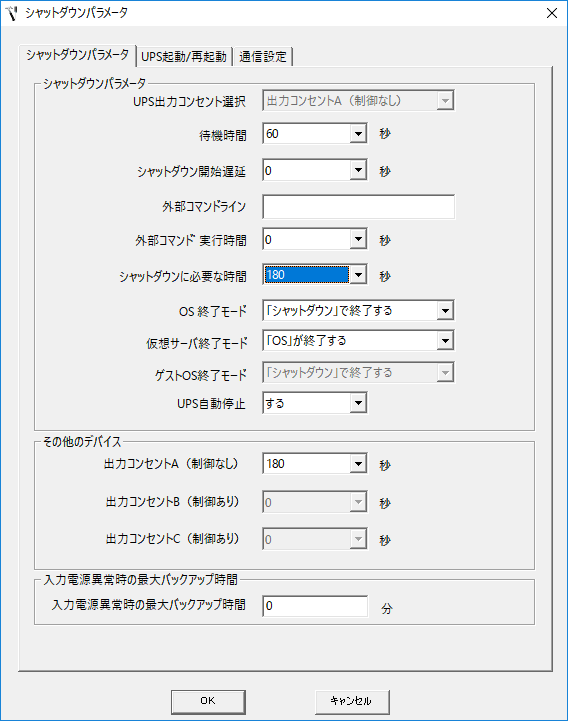Open the シャットダウン開始遅延 dropdown arrow
The width and height of the screenshot is (568, 721).
pyautogui.click(x=358, y=171)
